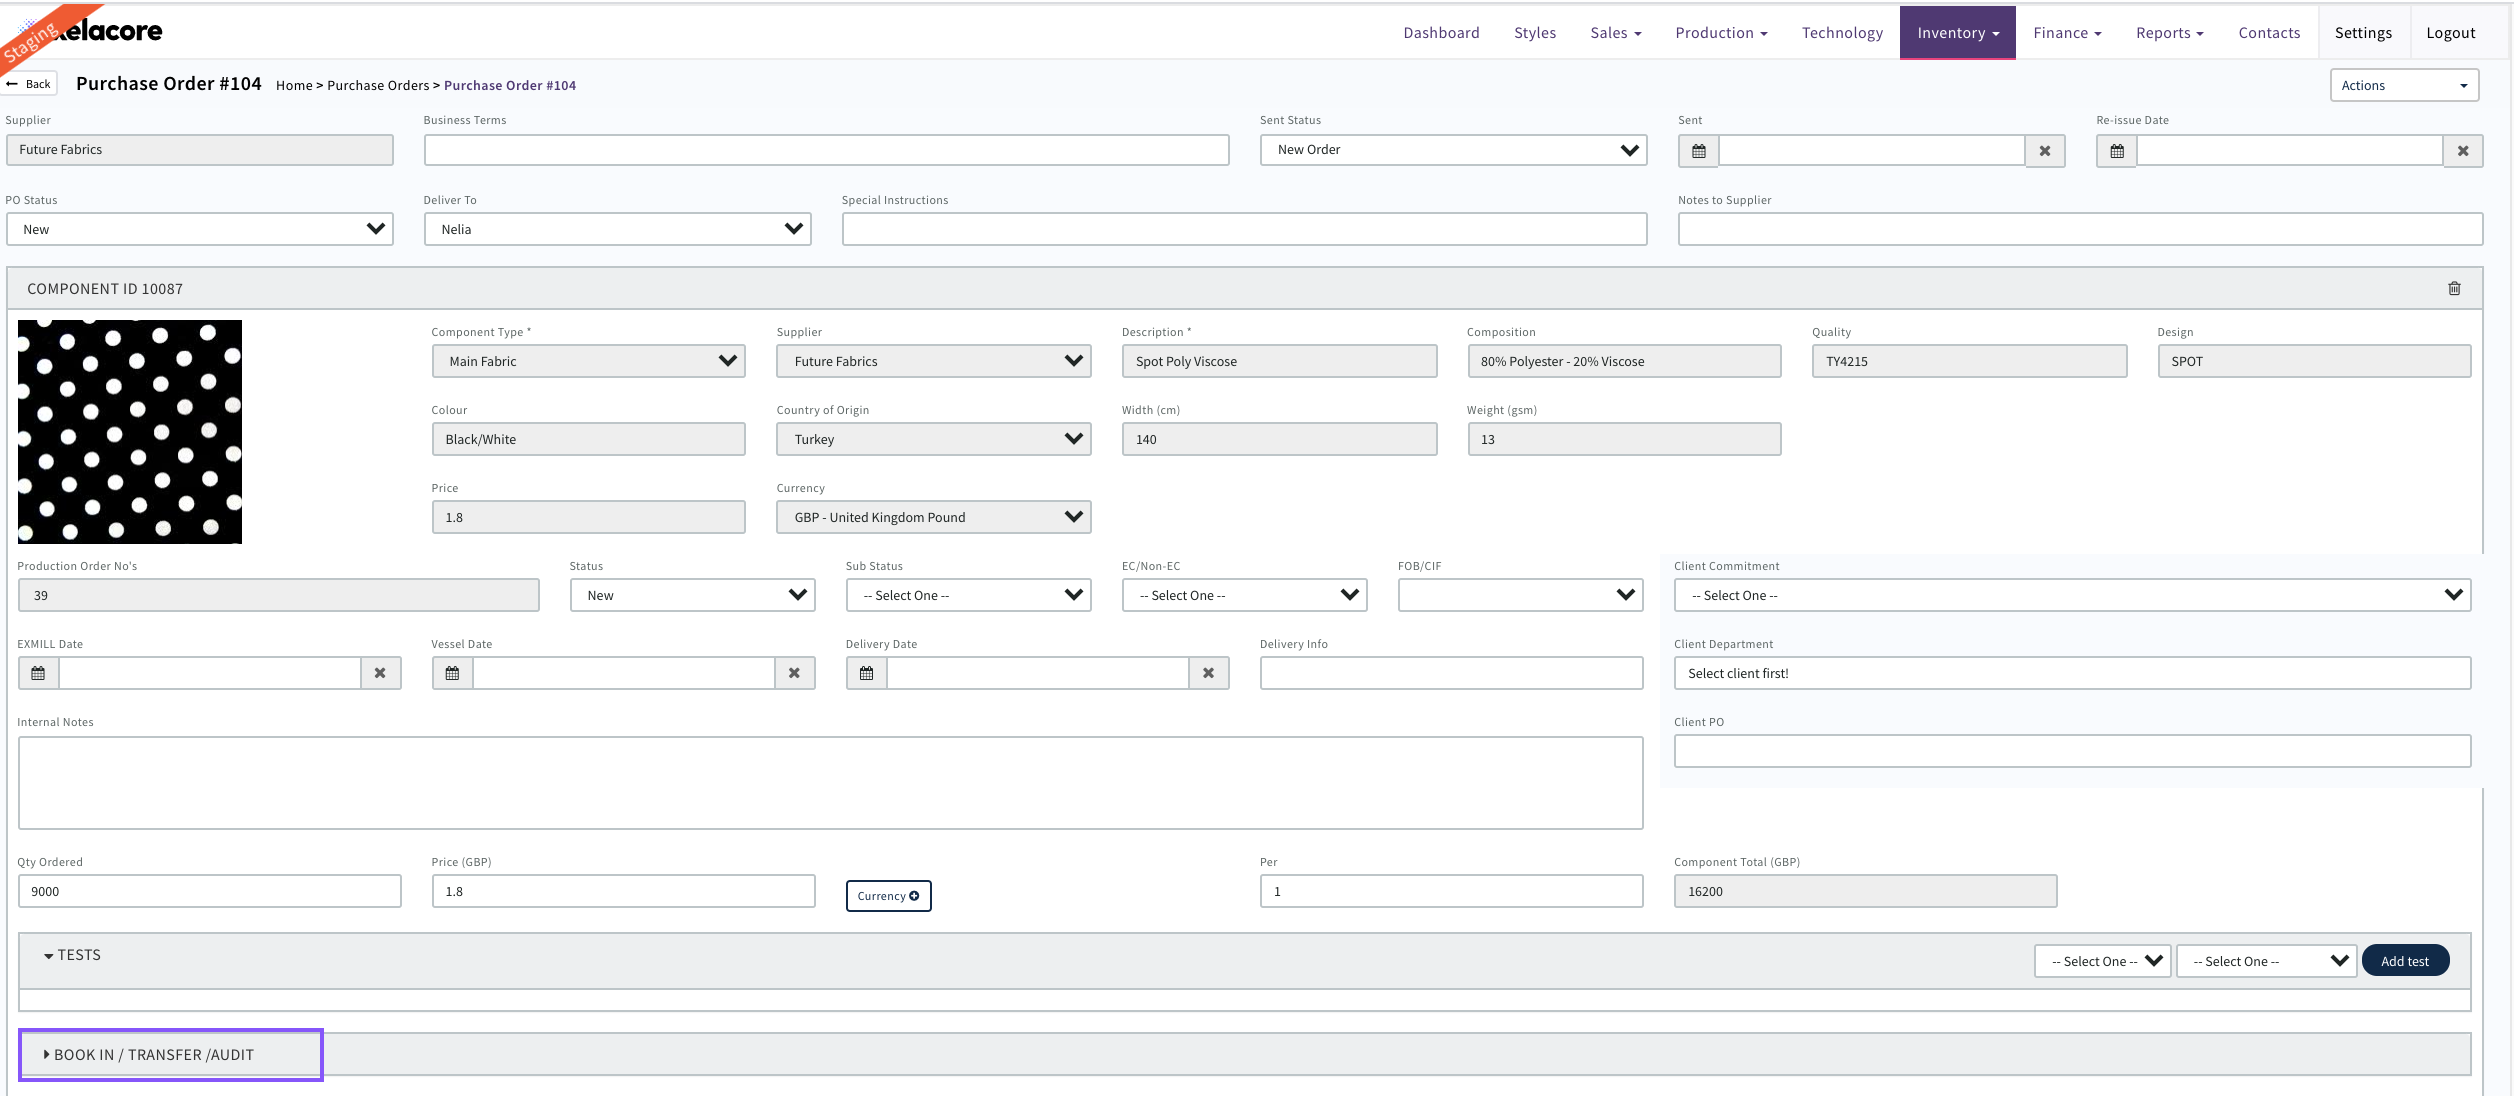Open the Sent Status dropdown
The height and width of the screenshot is (1096, 2514).
pyautogui.click(x=1452, y=150)
